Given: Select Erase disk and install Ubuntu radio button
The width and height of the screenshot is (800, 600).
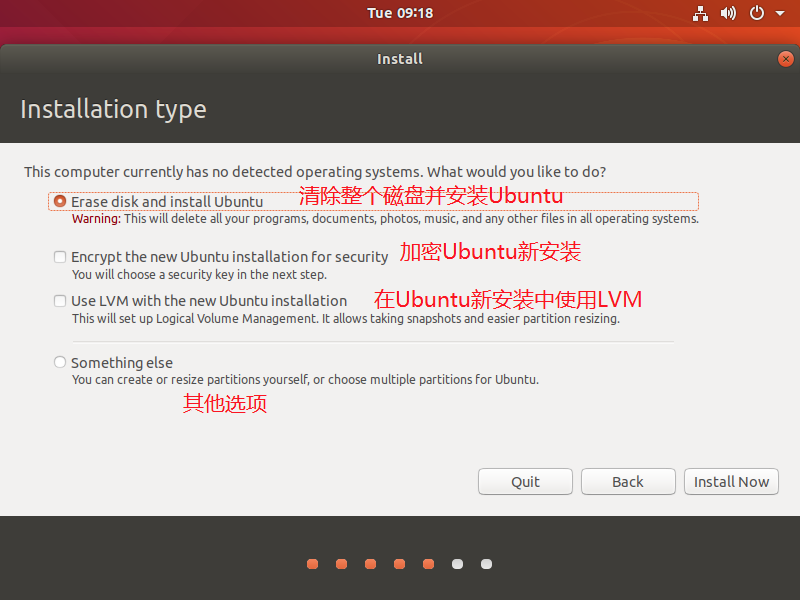Looking at the screenshot, I should click(x=60, y=201).
